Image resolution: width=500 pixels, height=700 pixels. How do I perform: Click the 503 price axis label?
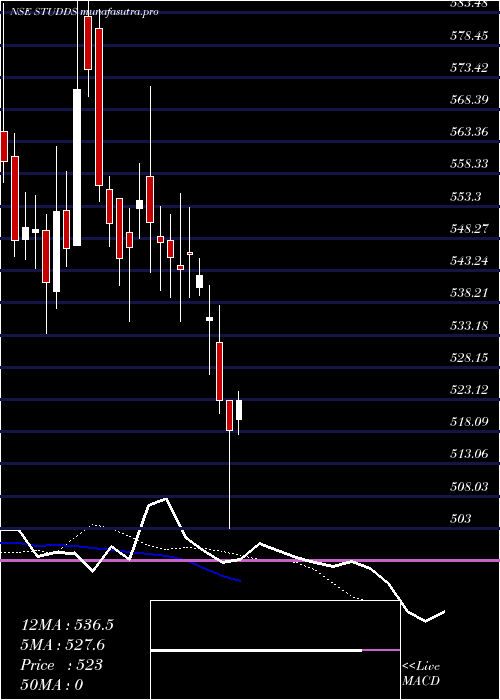tap(461, 519)
